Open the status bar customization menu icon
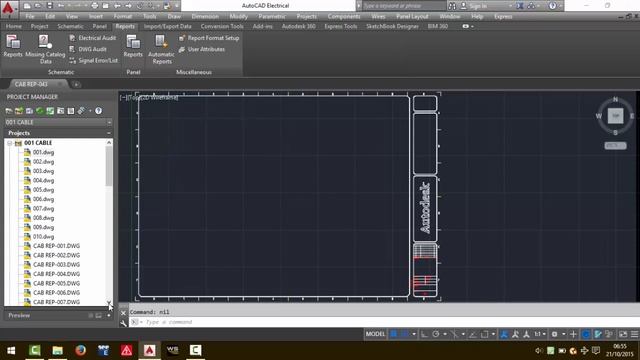The image size is (640, 360). (x=634, y=334)
